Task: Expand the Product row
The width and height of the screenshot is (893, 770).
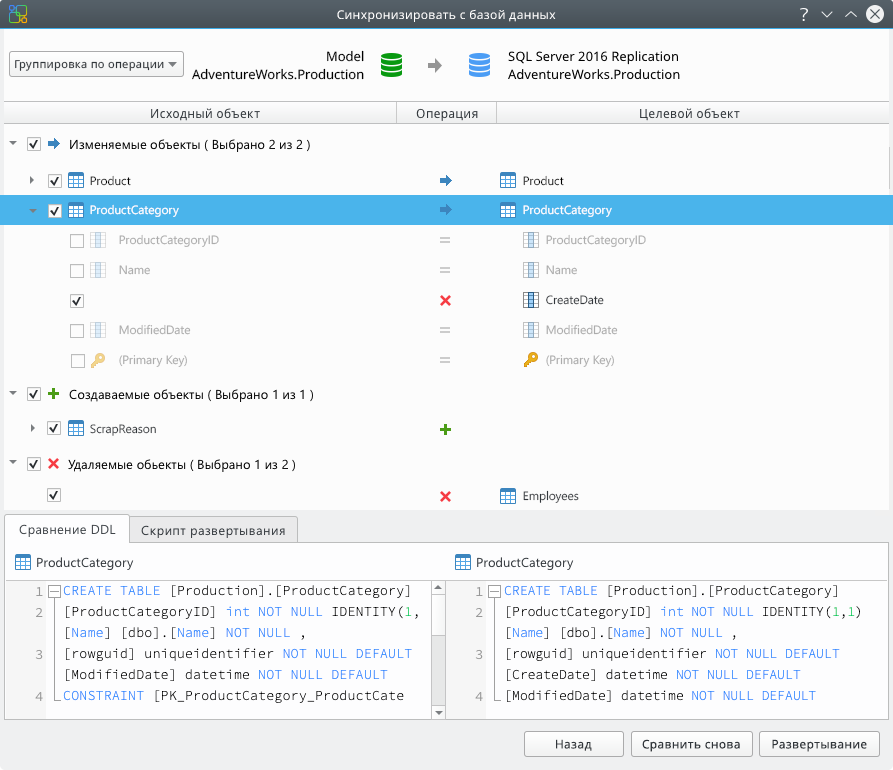Action: [32, 180]
